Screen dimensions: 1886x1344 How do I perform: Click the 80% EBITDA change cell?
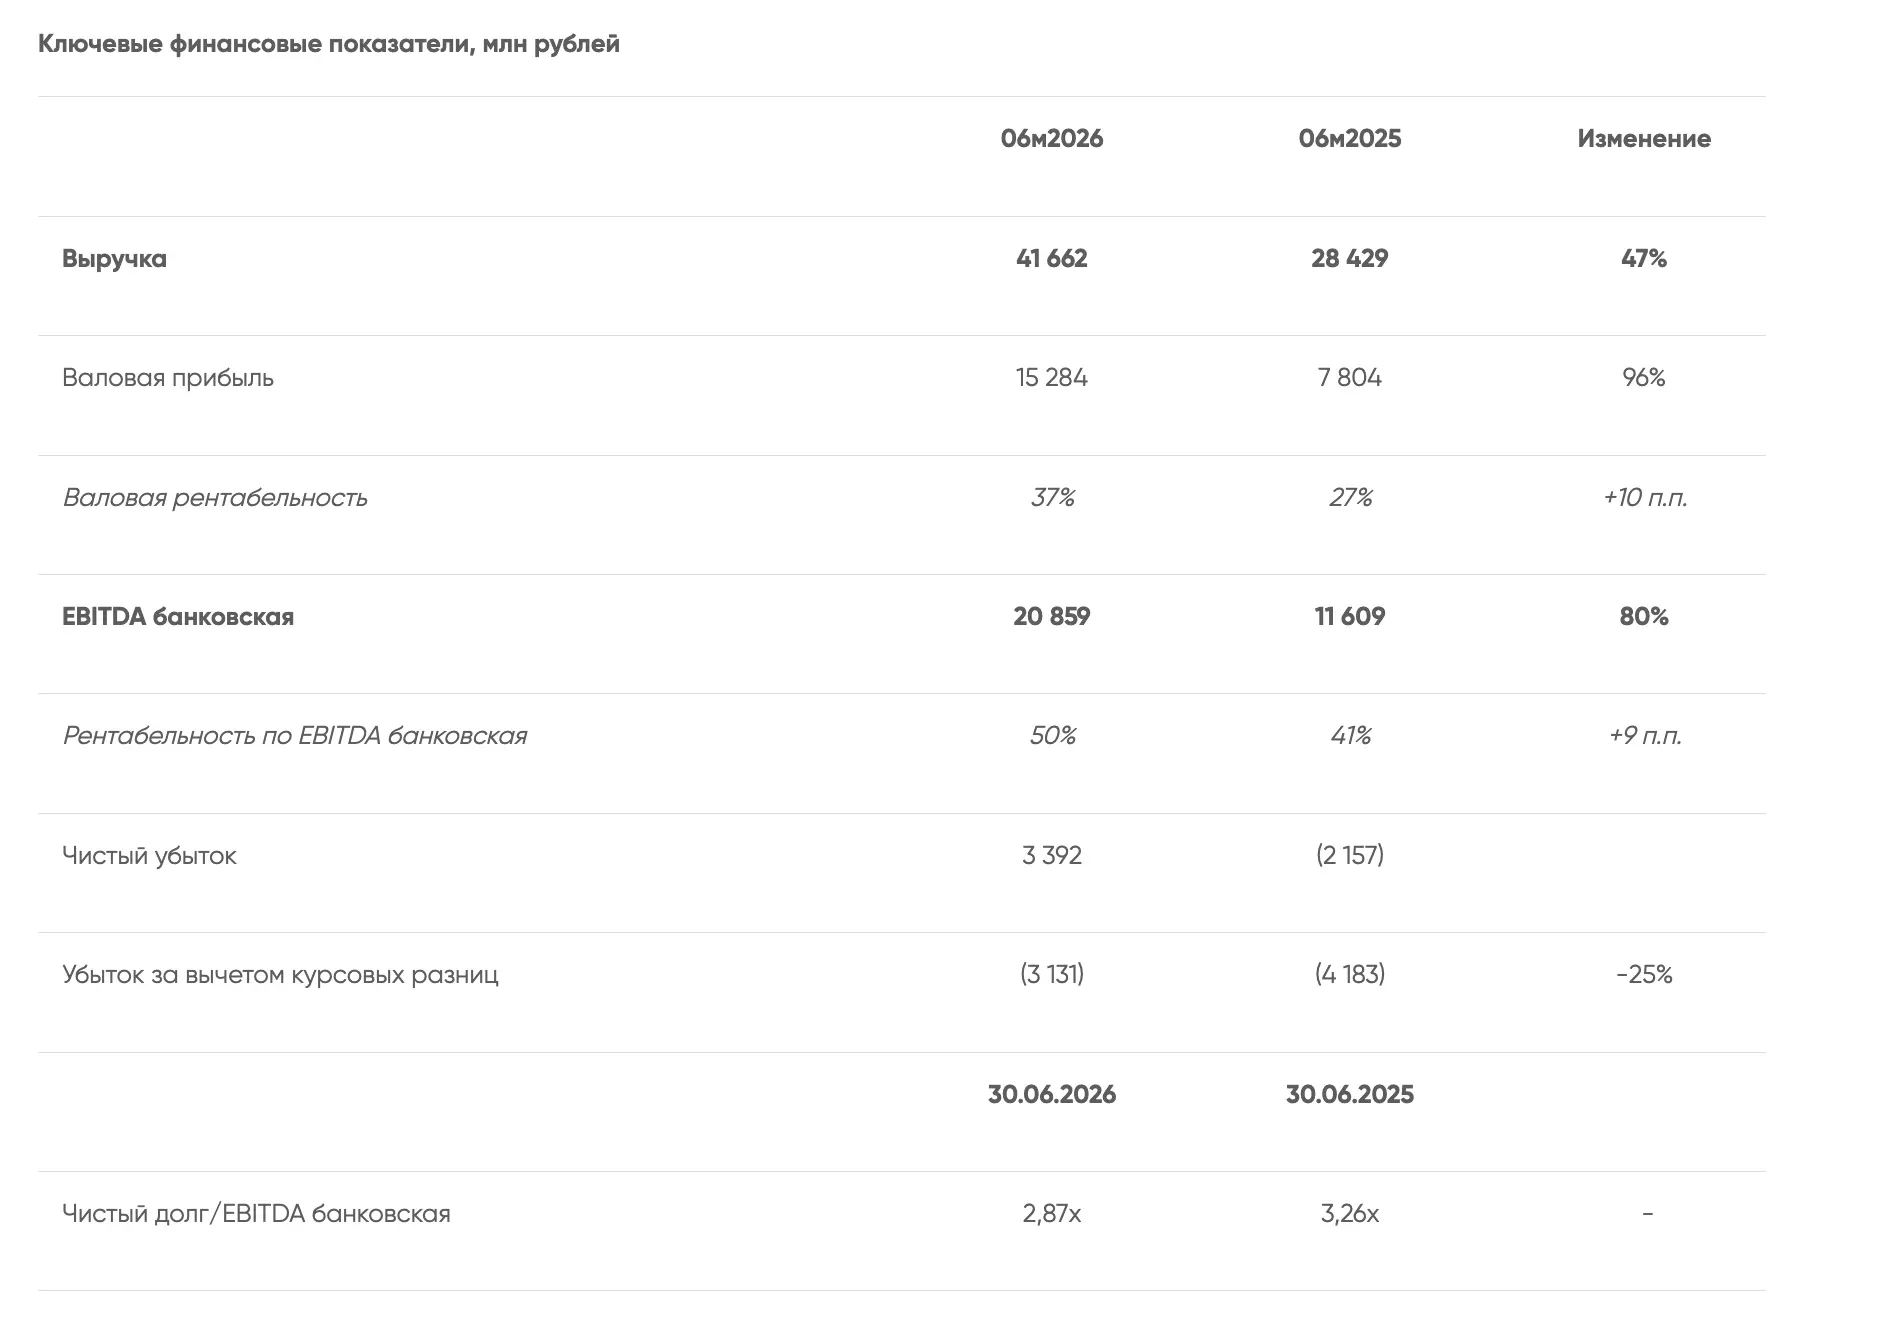pos(1644,617)
